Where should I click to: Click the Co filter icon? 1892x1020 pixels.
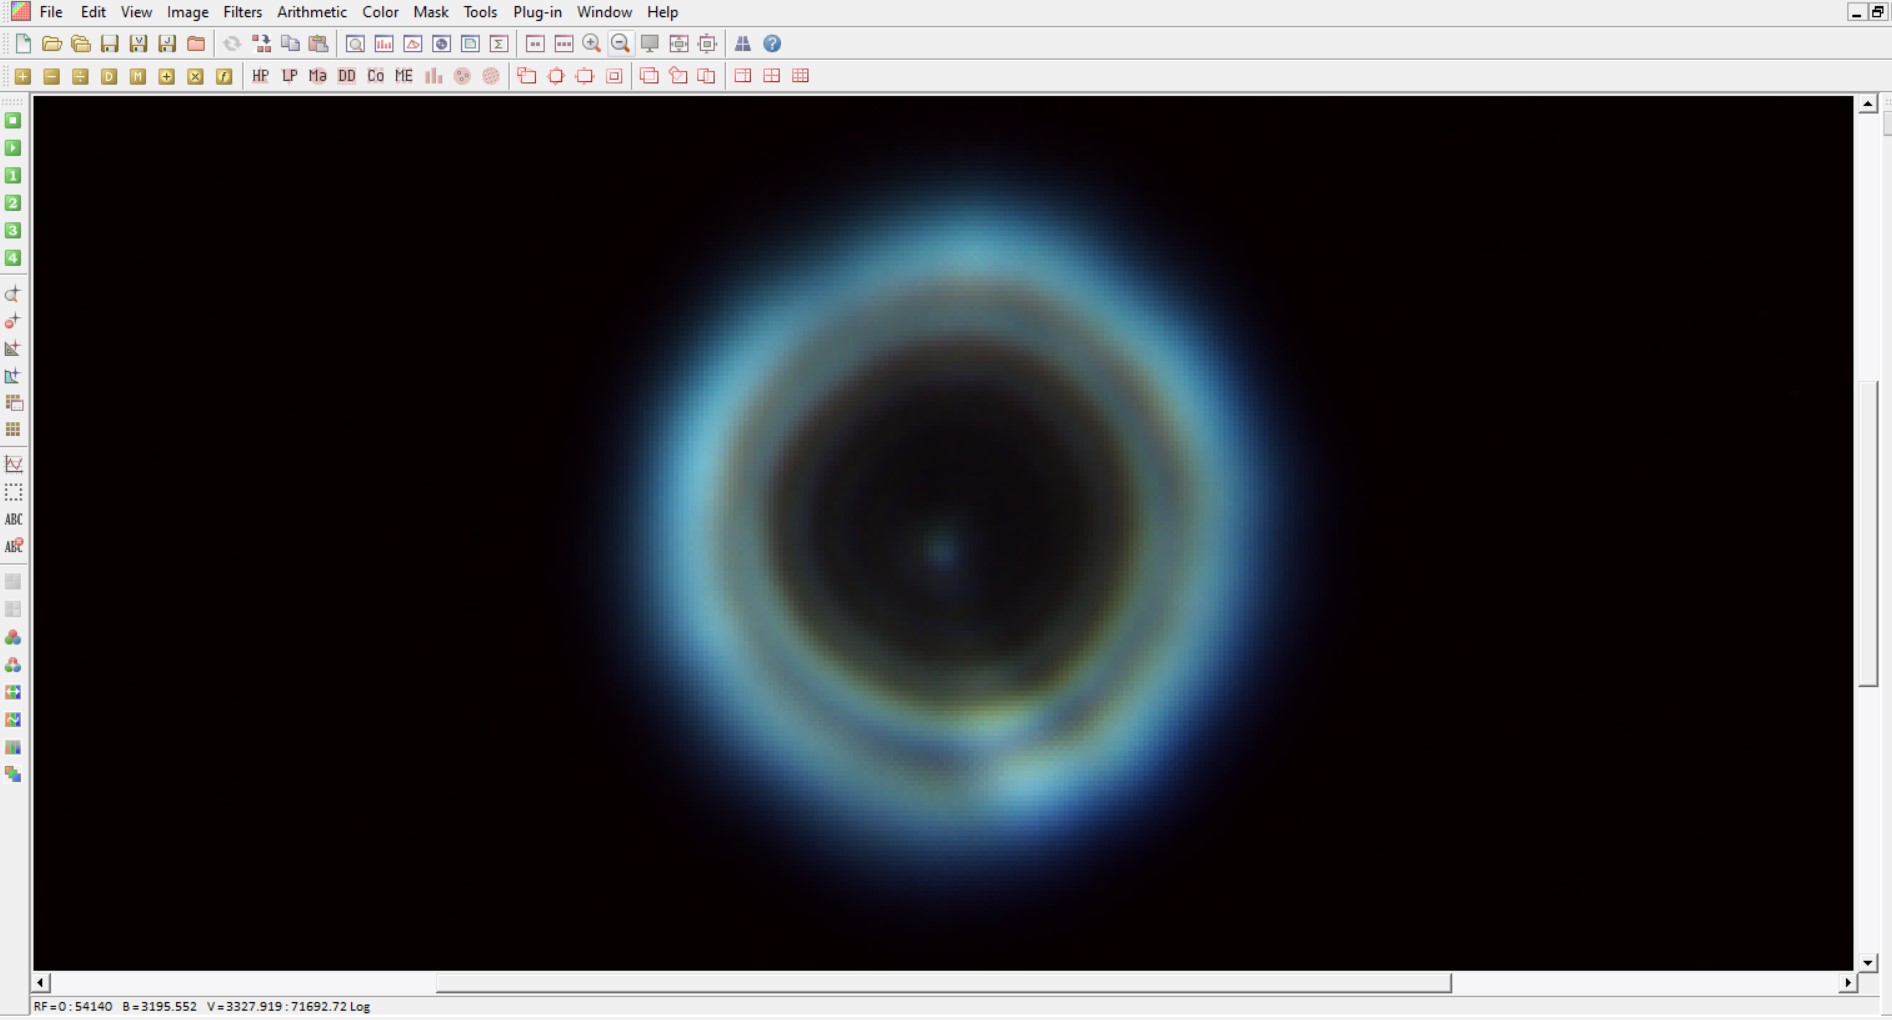pos(376,76)
